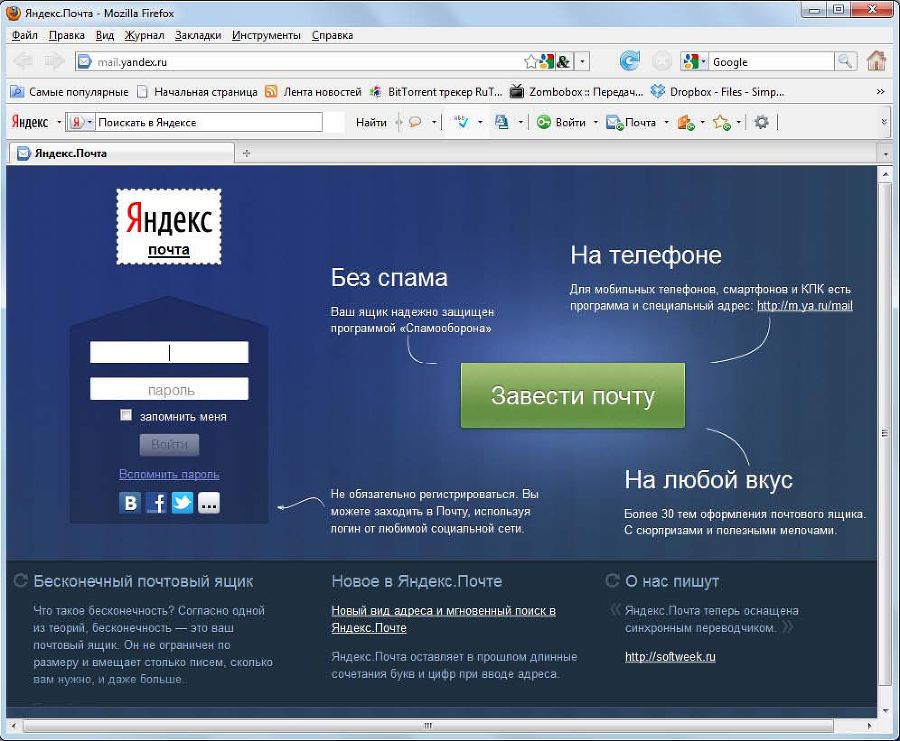This screenshot has height=741, width=900.
Task: Go to the Firefox Home page icon
Action: tap(876, 62)
